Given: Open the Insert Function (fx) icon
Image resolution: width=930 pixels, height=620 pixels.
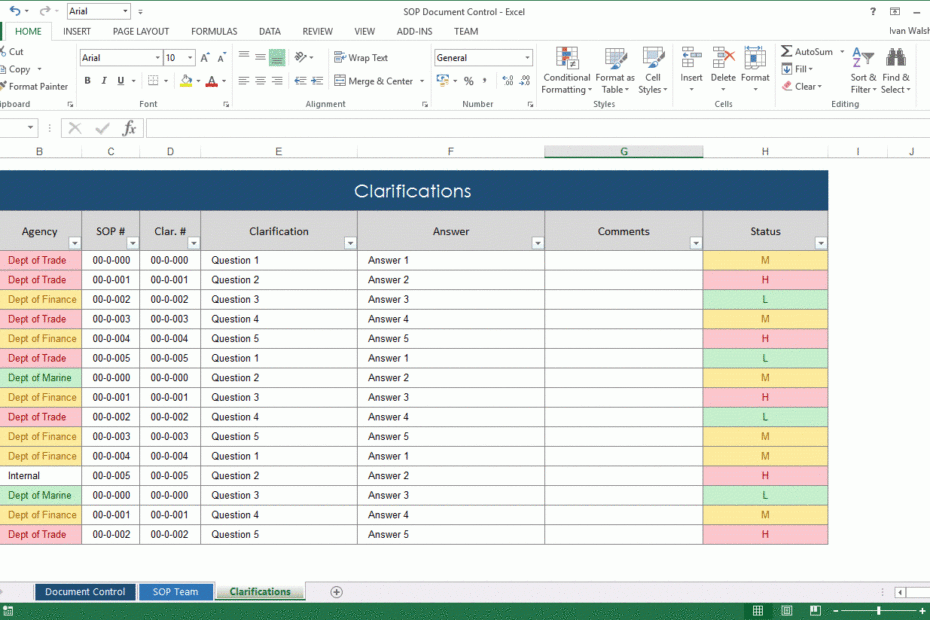Looking at the screenshot, I should (129, 128).
